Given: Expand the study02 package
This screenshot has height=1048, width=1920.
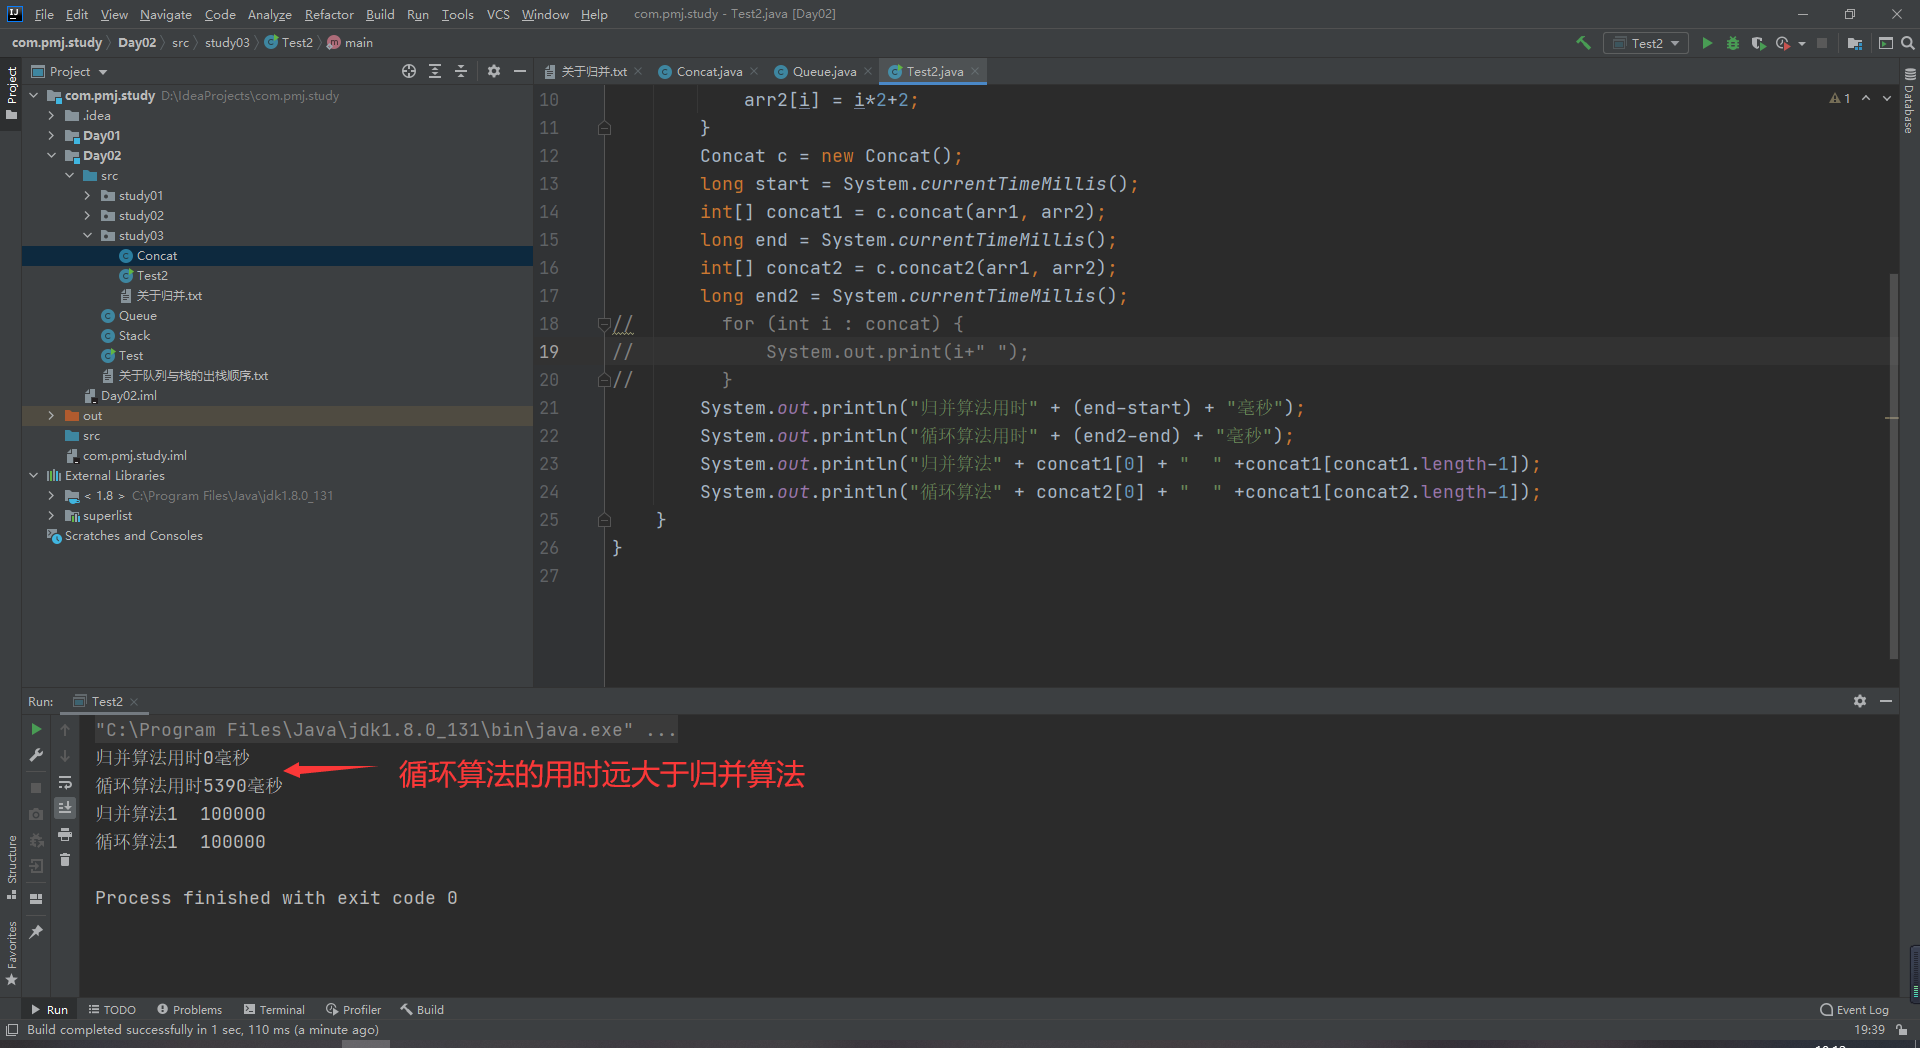Looking at the screenshot, I should tap(87, 216).
